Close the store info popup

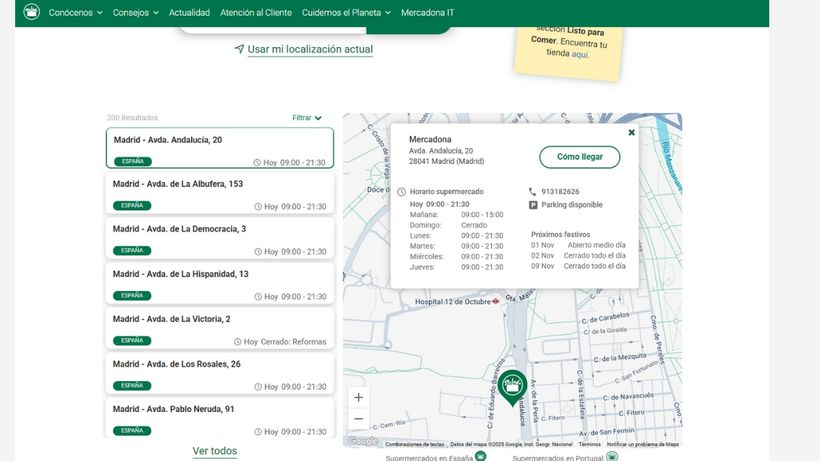pos(631,132)
